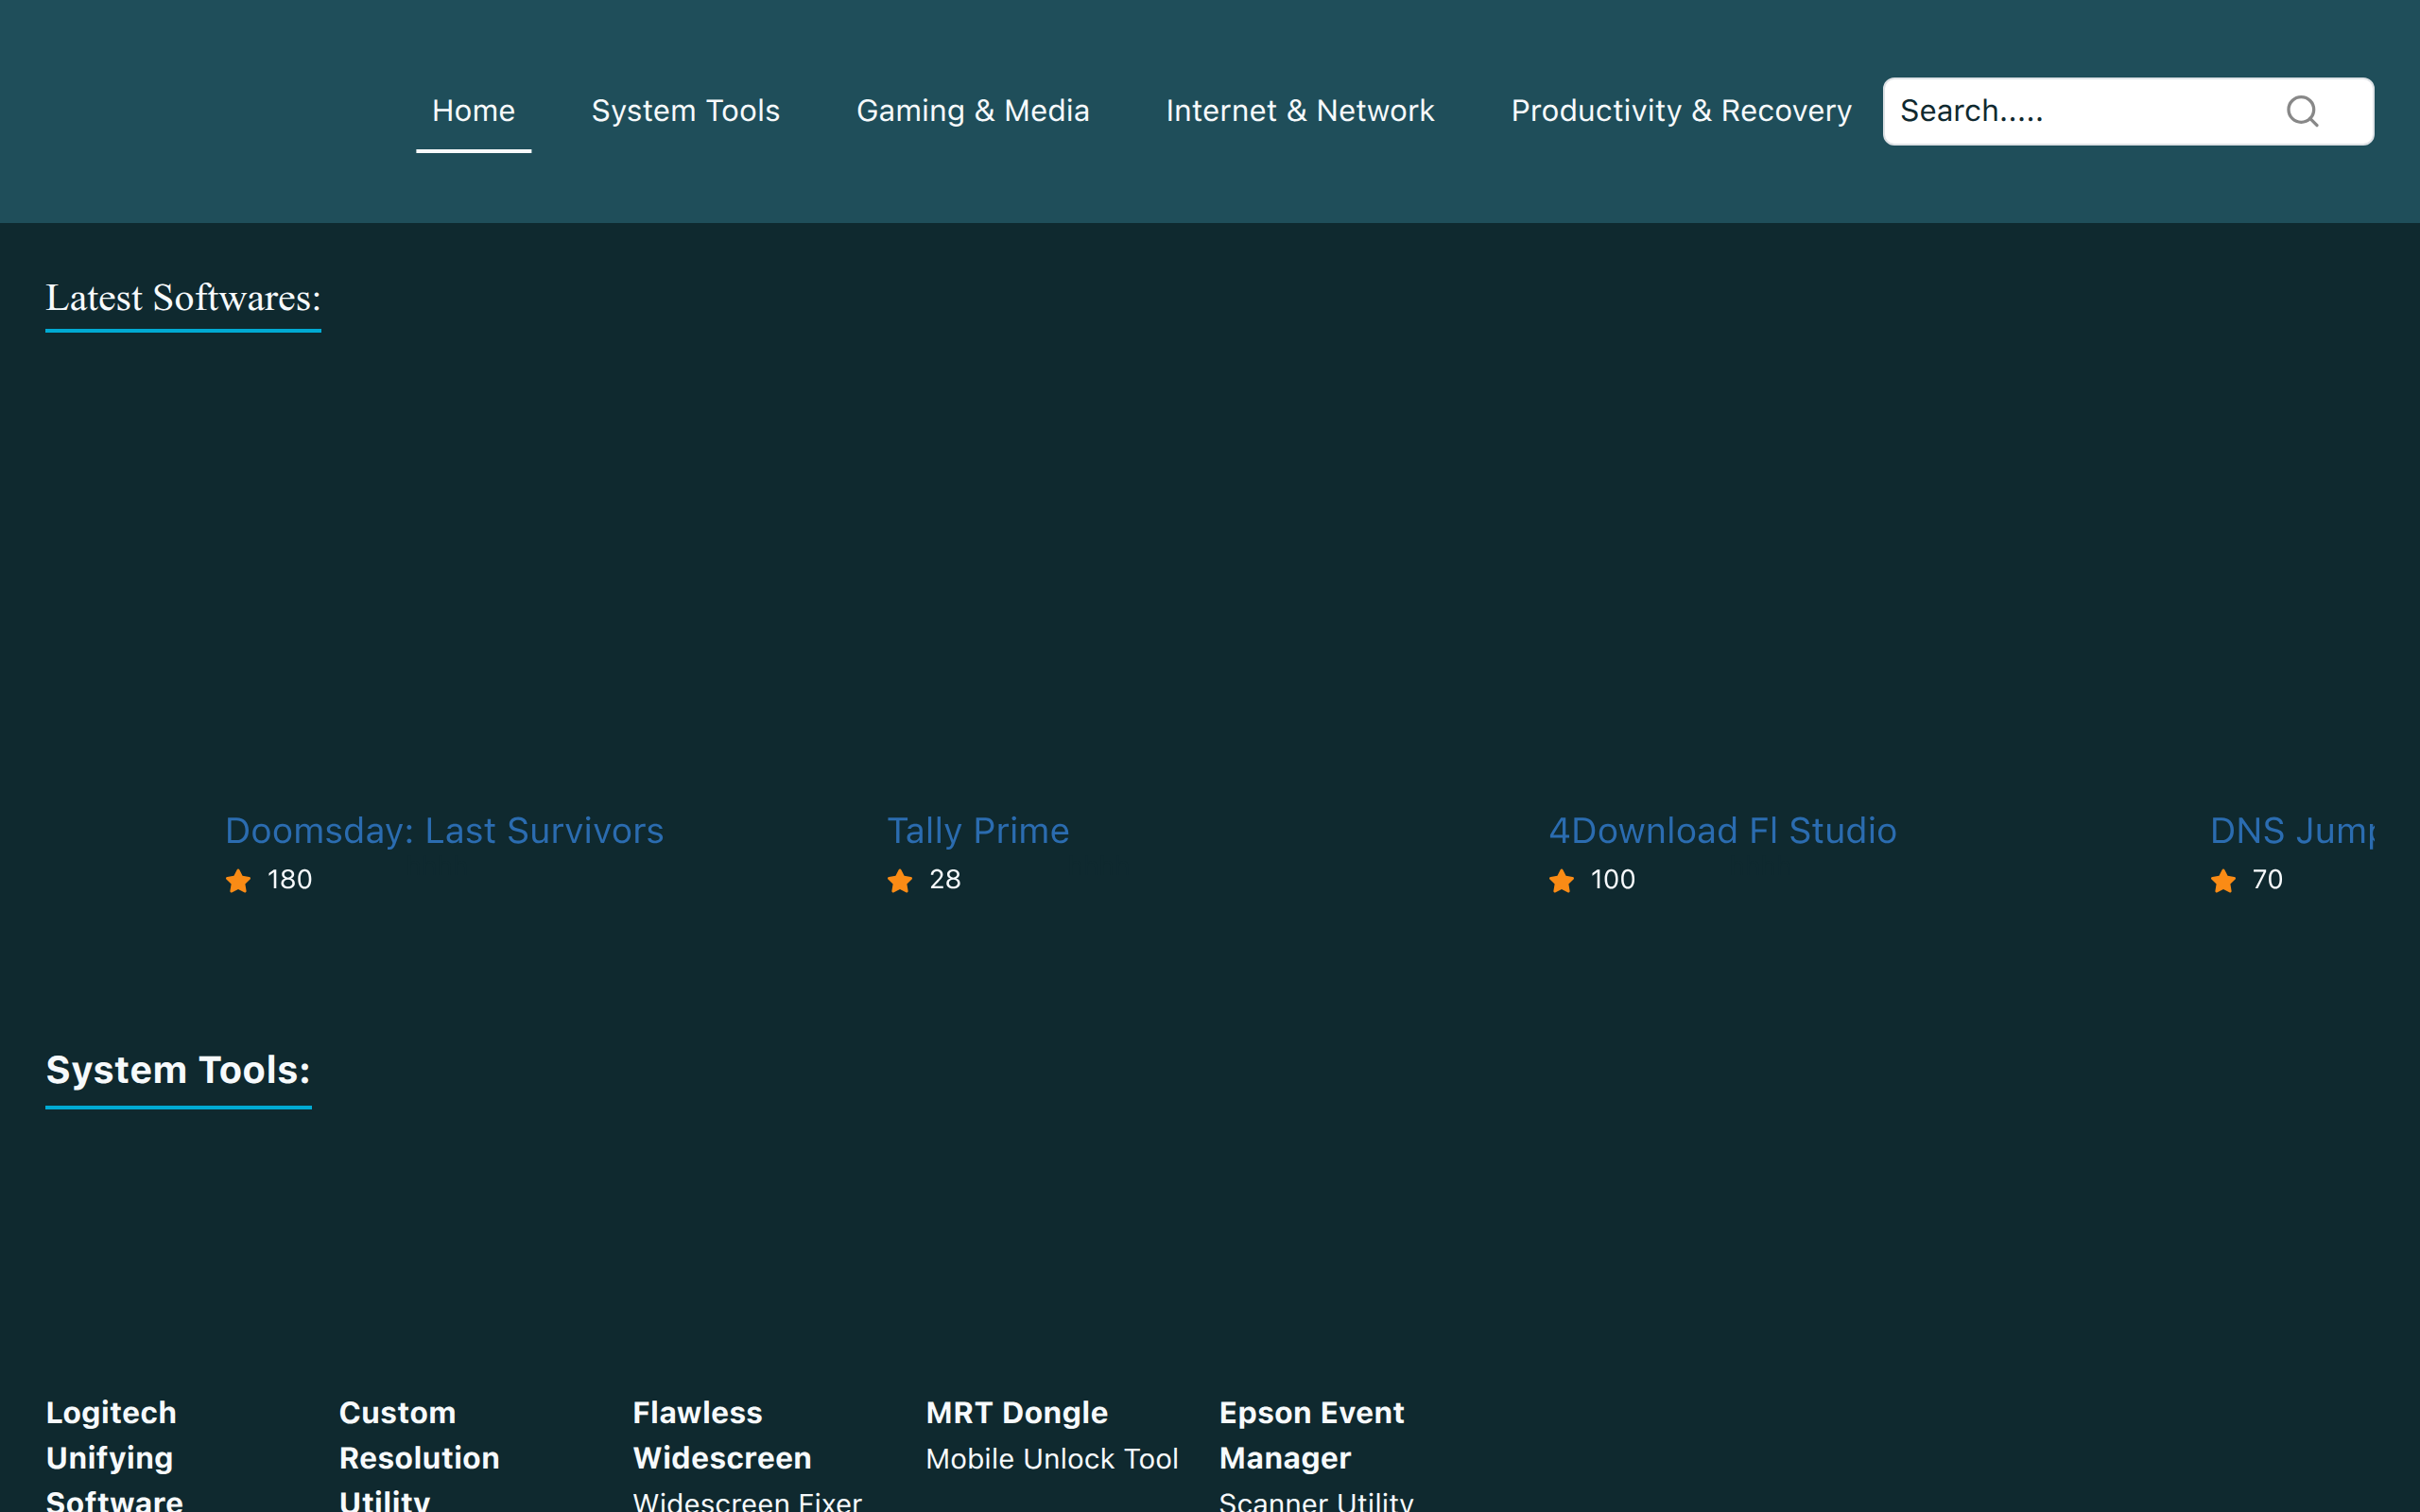This screenshot has height=1512, width=2420.
Task: Open Productivity & Recovery category
Action: click(x=1681, y=111)
